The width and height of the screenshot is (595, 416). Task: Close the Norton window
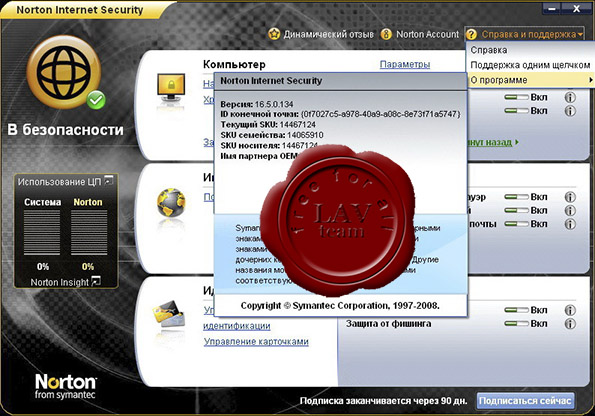(x=577, y=8)
